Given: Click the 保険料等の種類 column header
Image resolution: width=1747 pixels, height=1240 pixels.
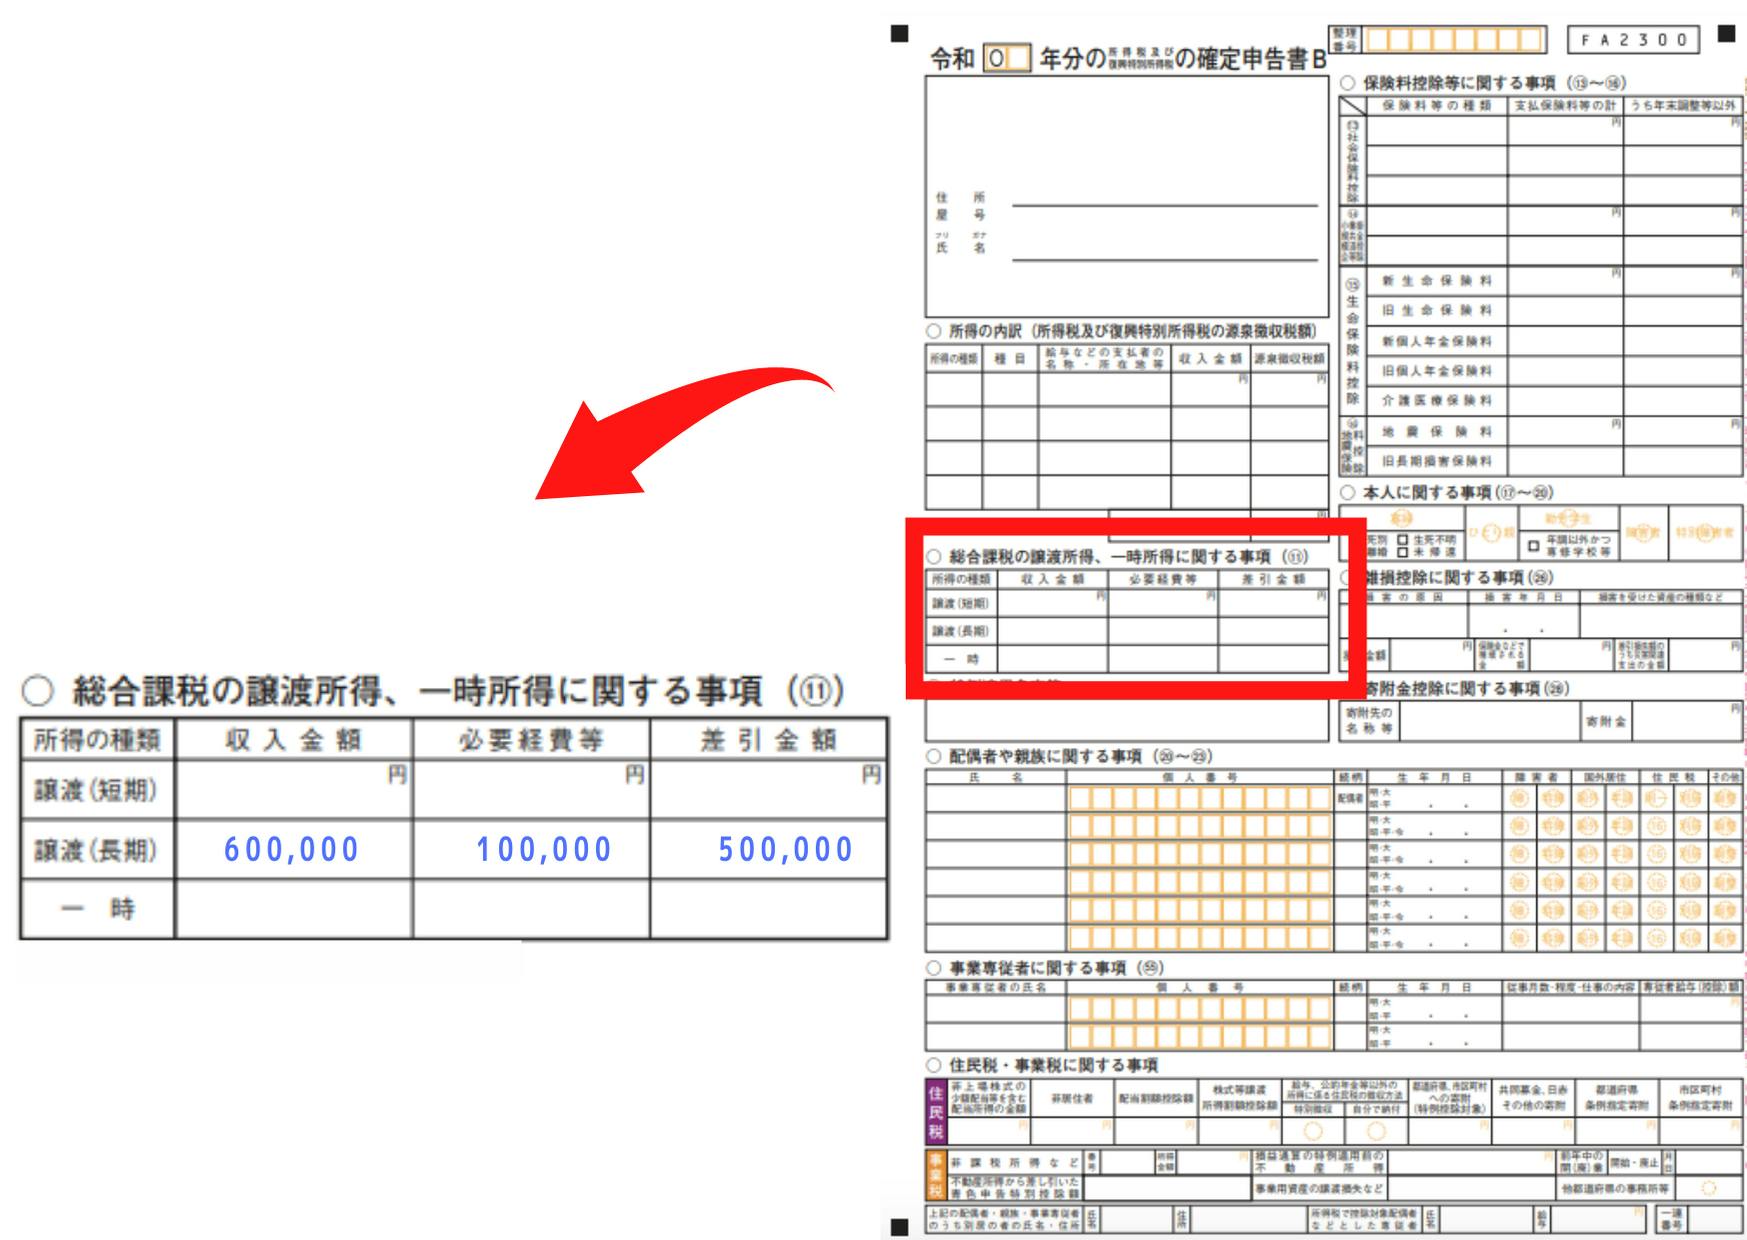Looking at the screenshot, I should pos(1437,105).
